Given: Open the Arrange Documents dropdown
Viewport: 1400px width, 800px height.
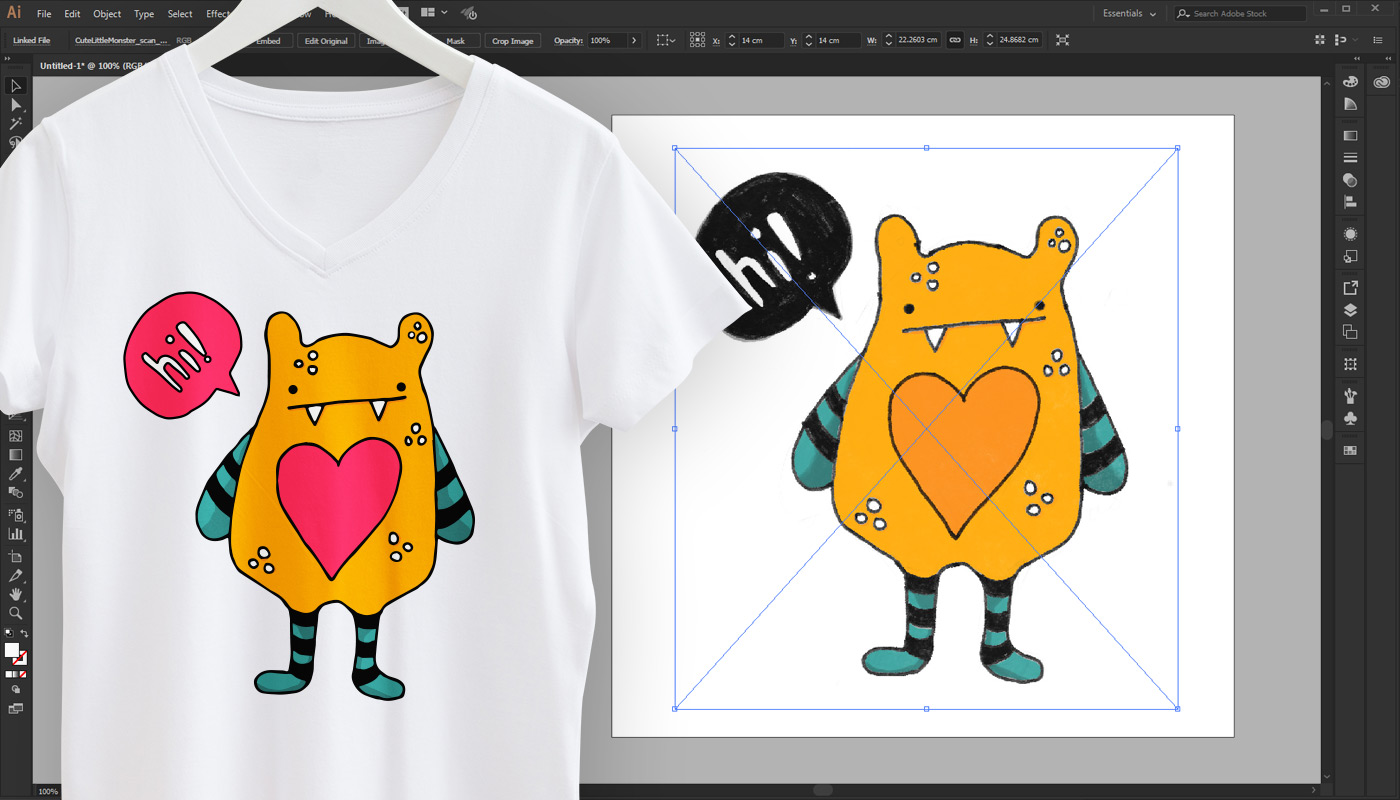Looking at the screenshot, I should 434,13.
